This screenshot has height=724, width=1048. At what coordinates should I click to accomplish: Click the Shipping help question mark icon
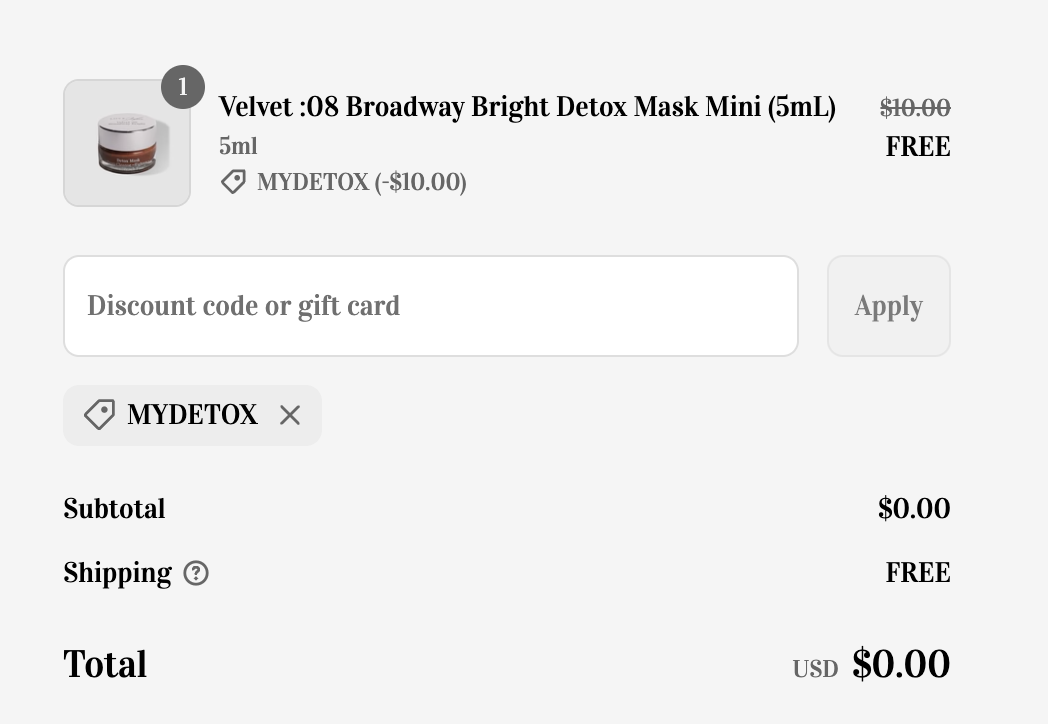click(x=197, y=573)
